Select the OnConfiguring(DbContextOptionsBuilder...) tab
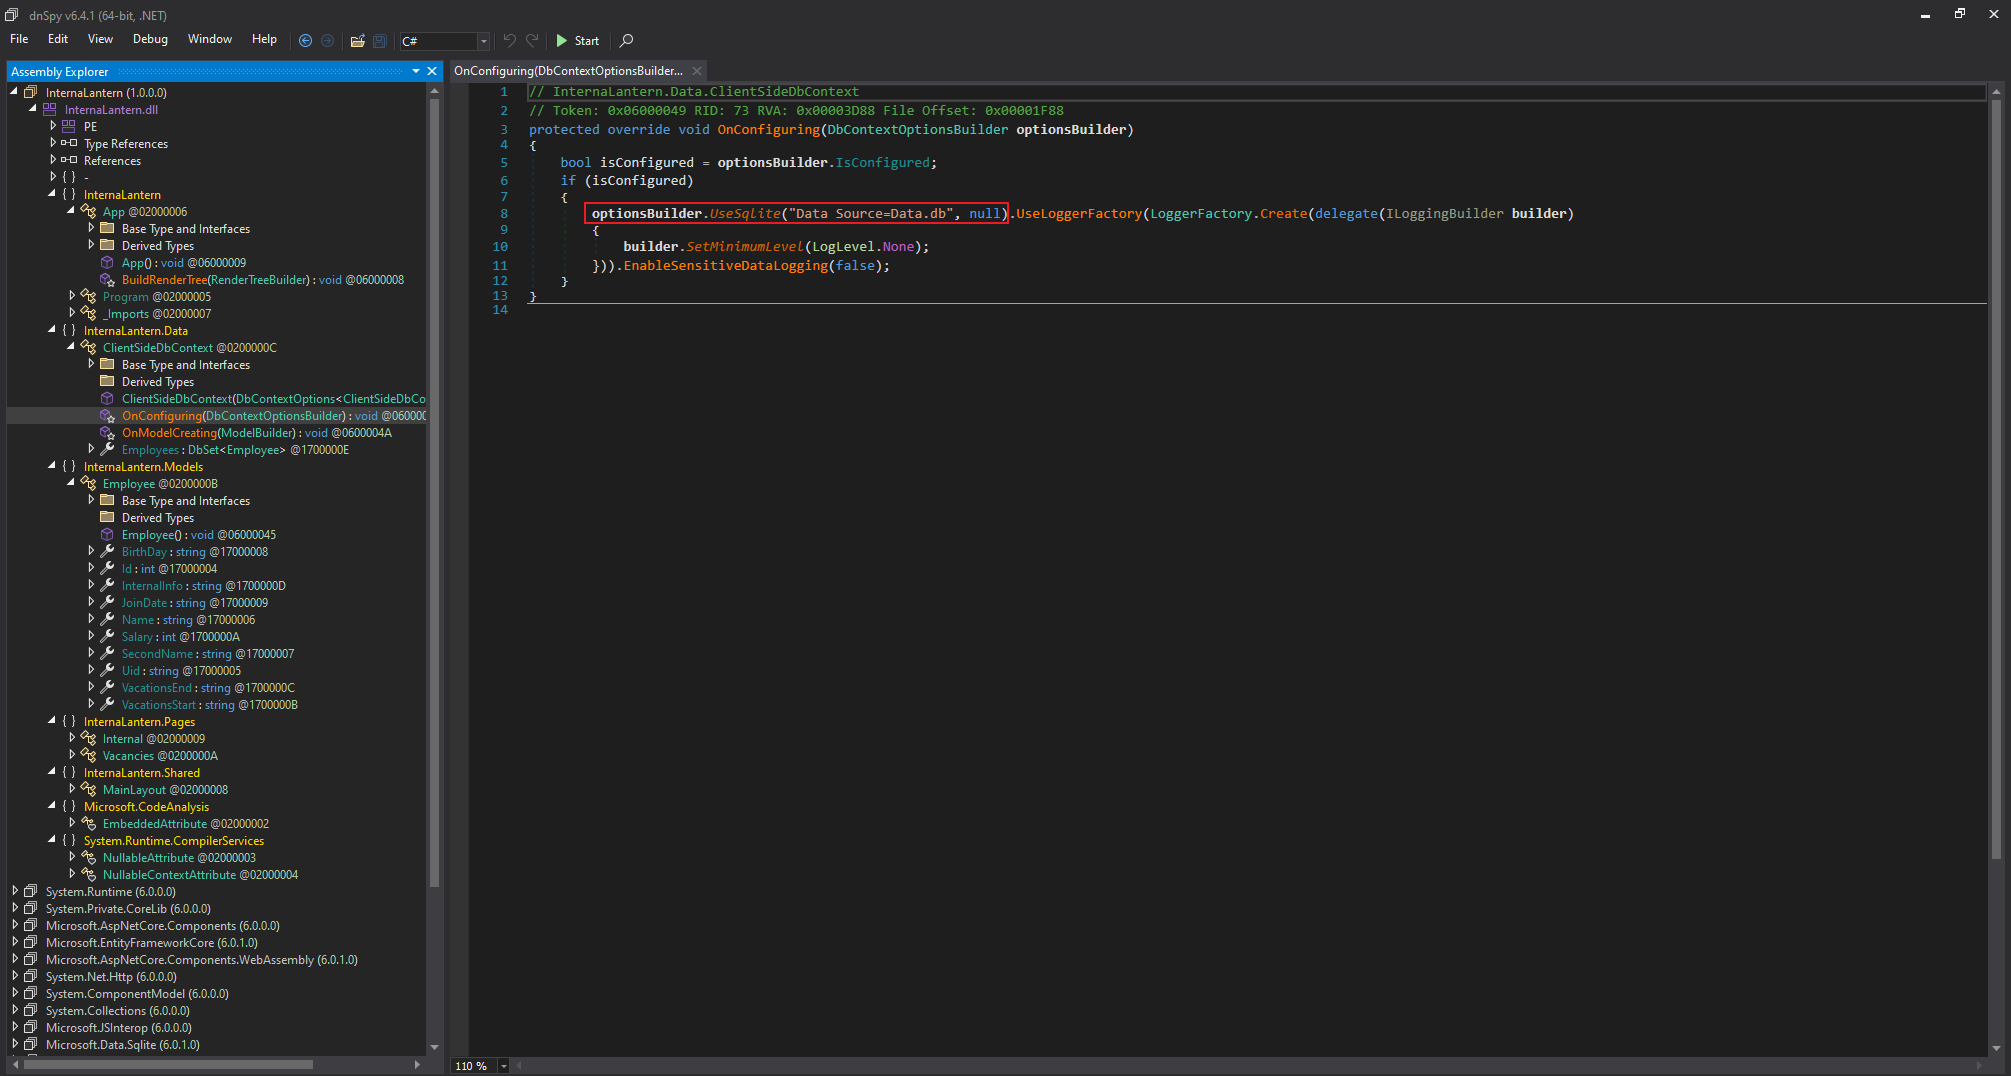Image resolution: width=2011 pixels, height=1076 pixels. [568, 71]
